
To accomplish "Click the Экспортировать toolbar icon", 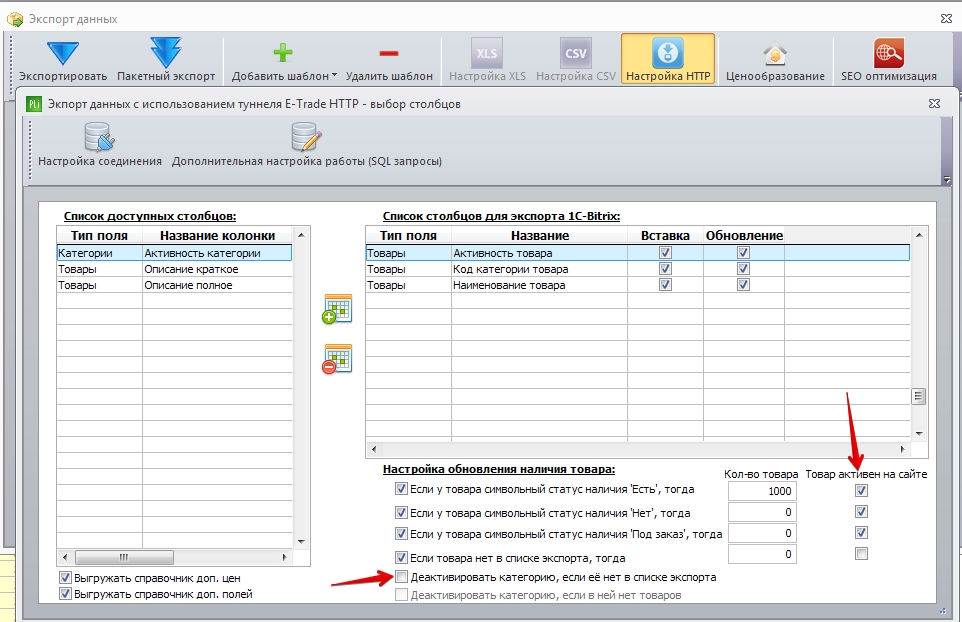I will [x=63, y=53].
